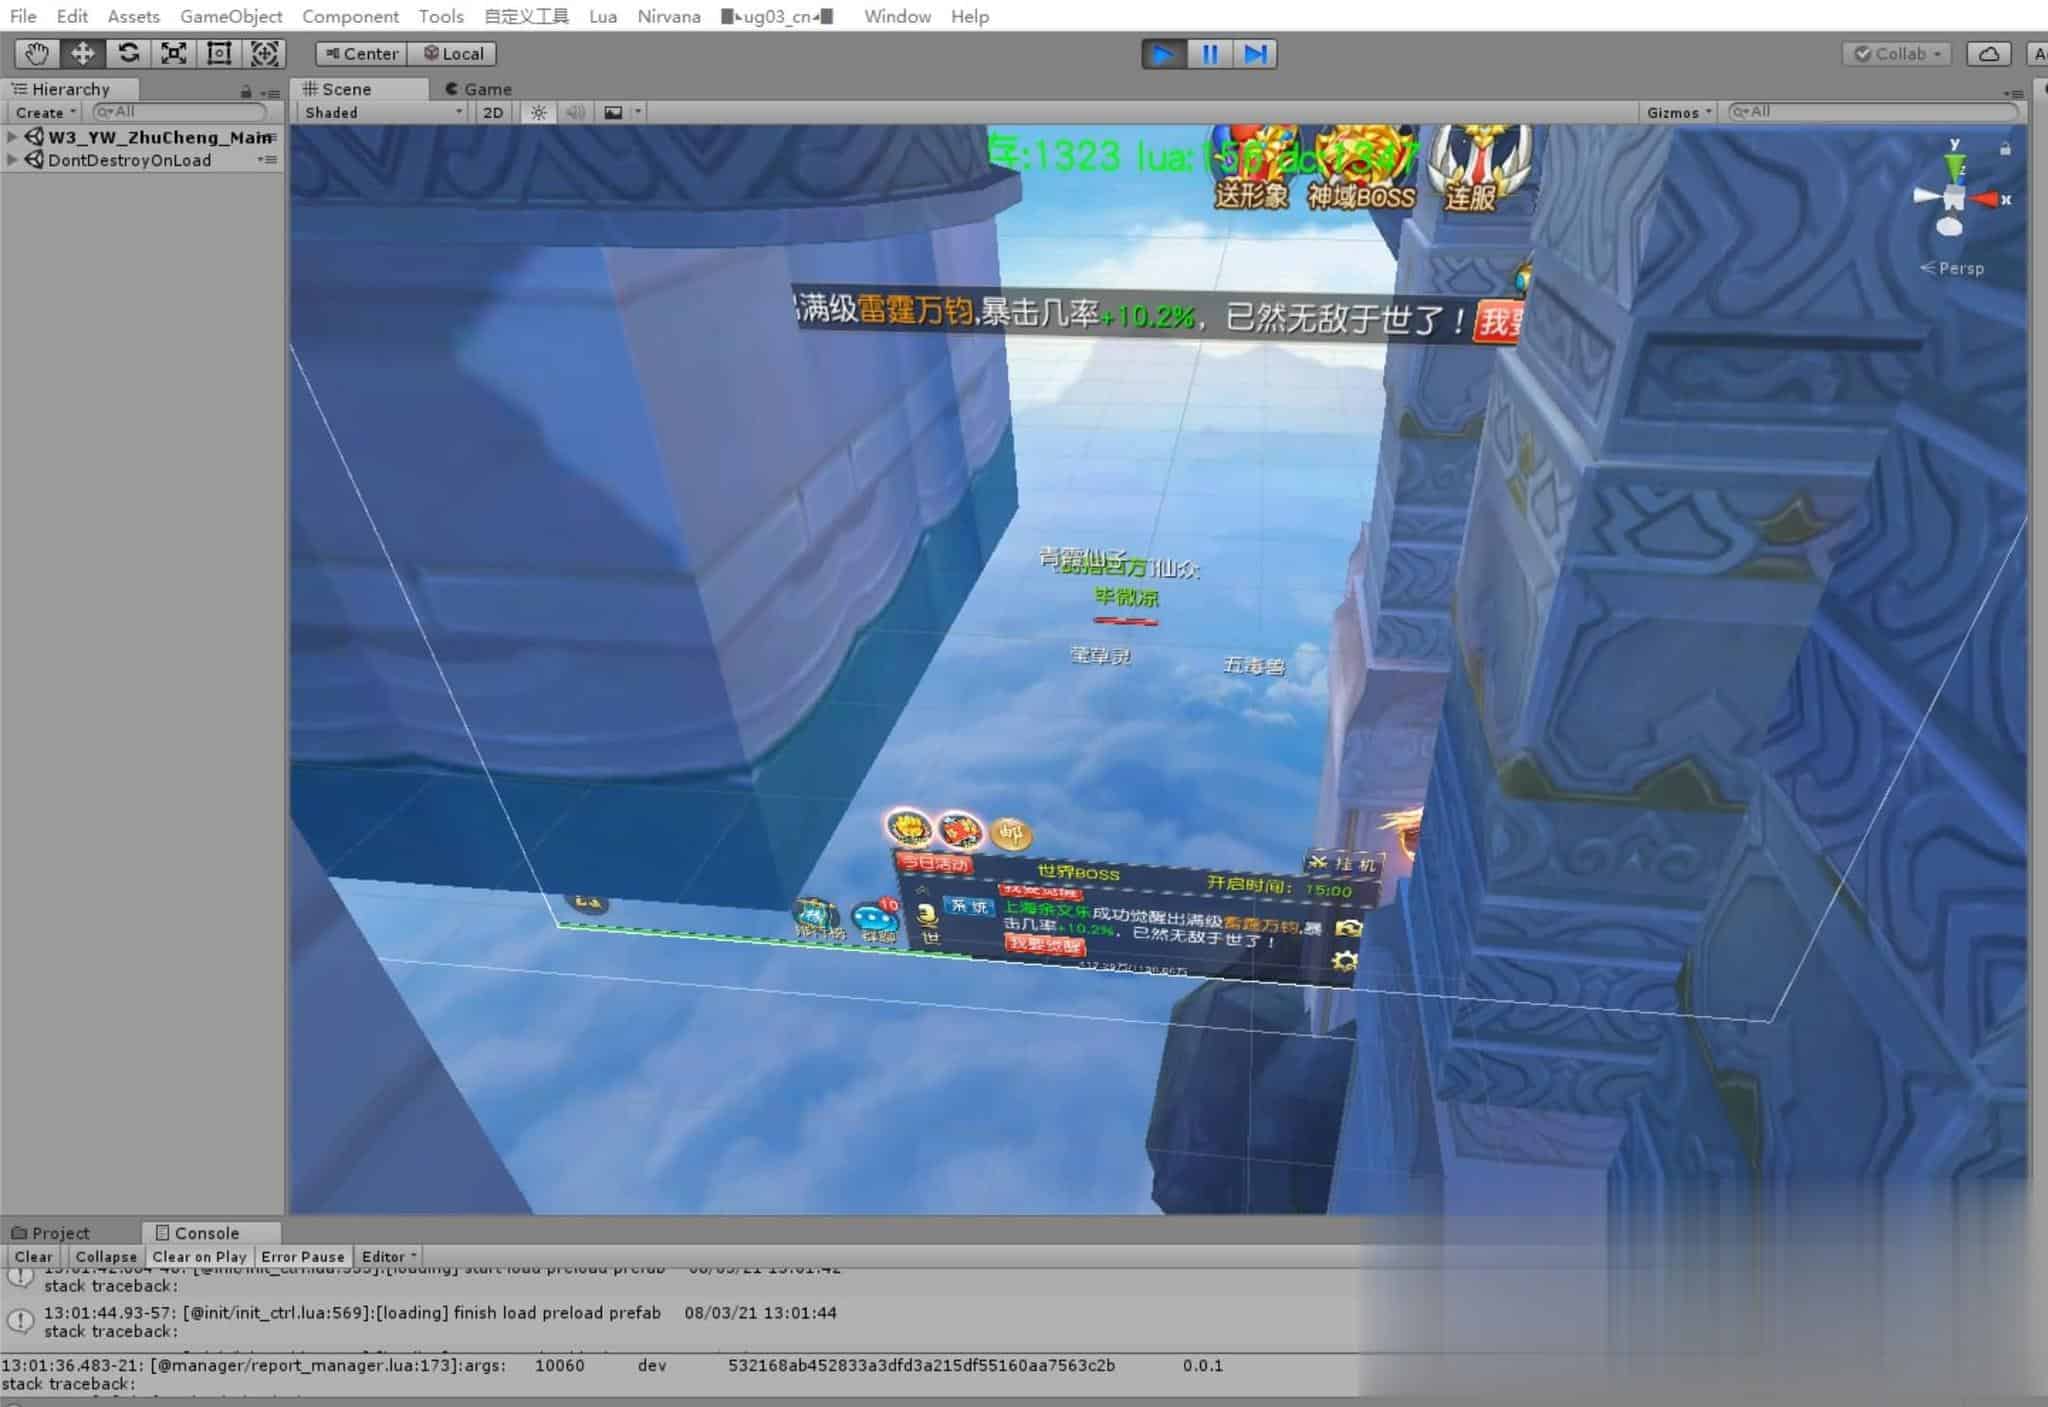This screenshot has height=1407, width=2048.
Task: Open the Scene view panel options menu
Action: [x=2015, y=92]
